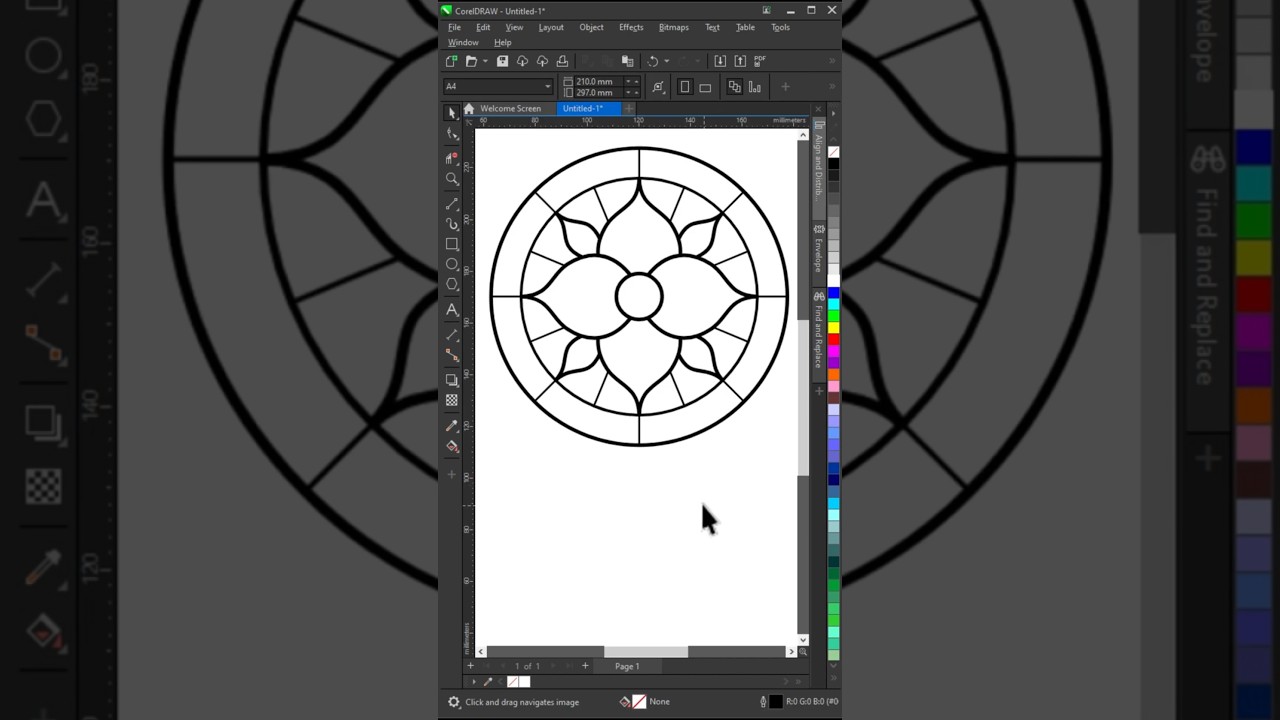Open the undo history dropdown arrow

(x=667, y=61)
